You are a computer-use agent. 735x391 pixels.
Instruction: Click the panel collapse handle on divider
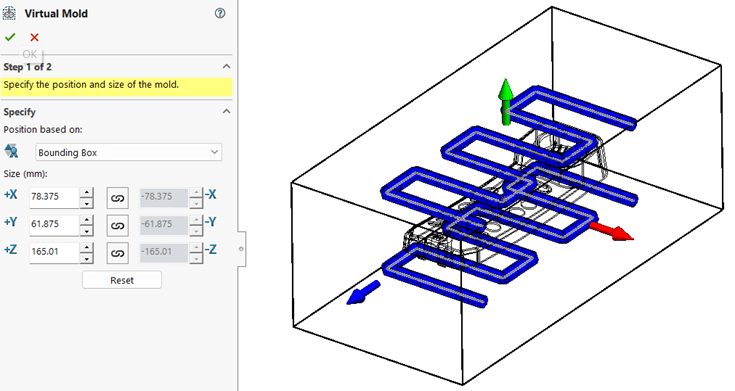tap(241, 249)
